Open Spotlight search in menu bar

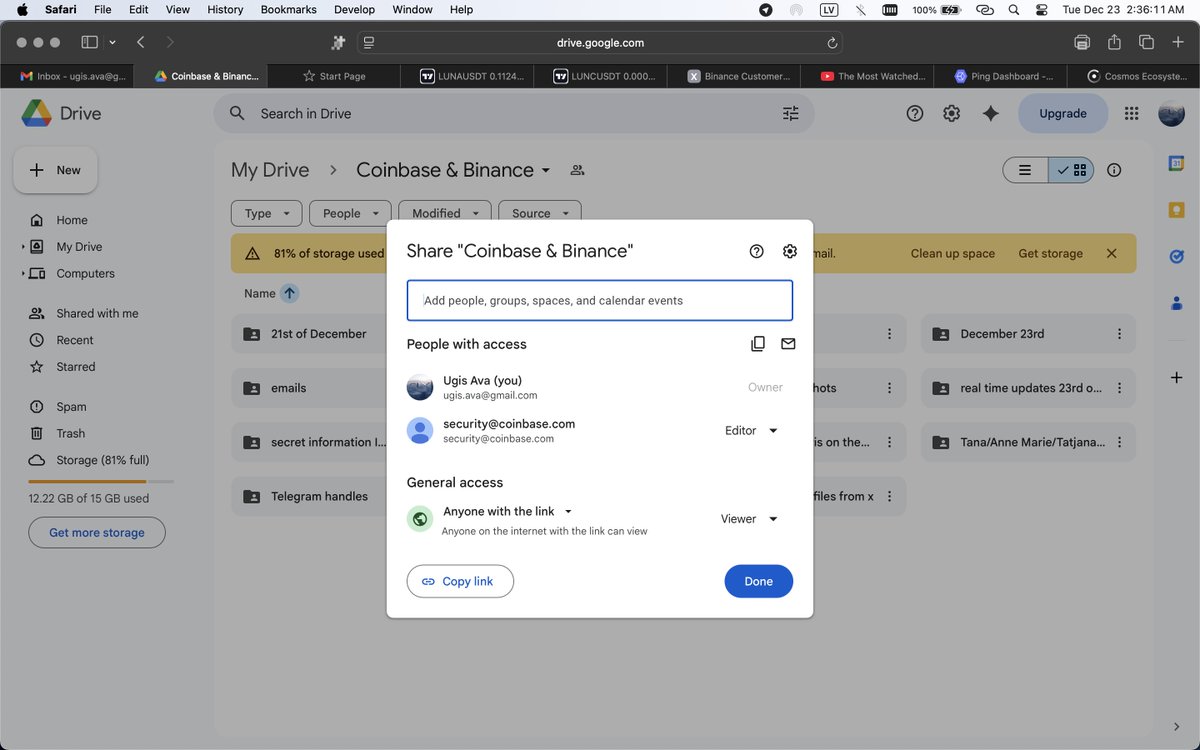[x=1014, y=9]
